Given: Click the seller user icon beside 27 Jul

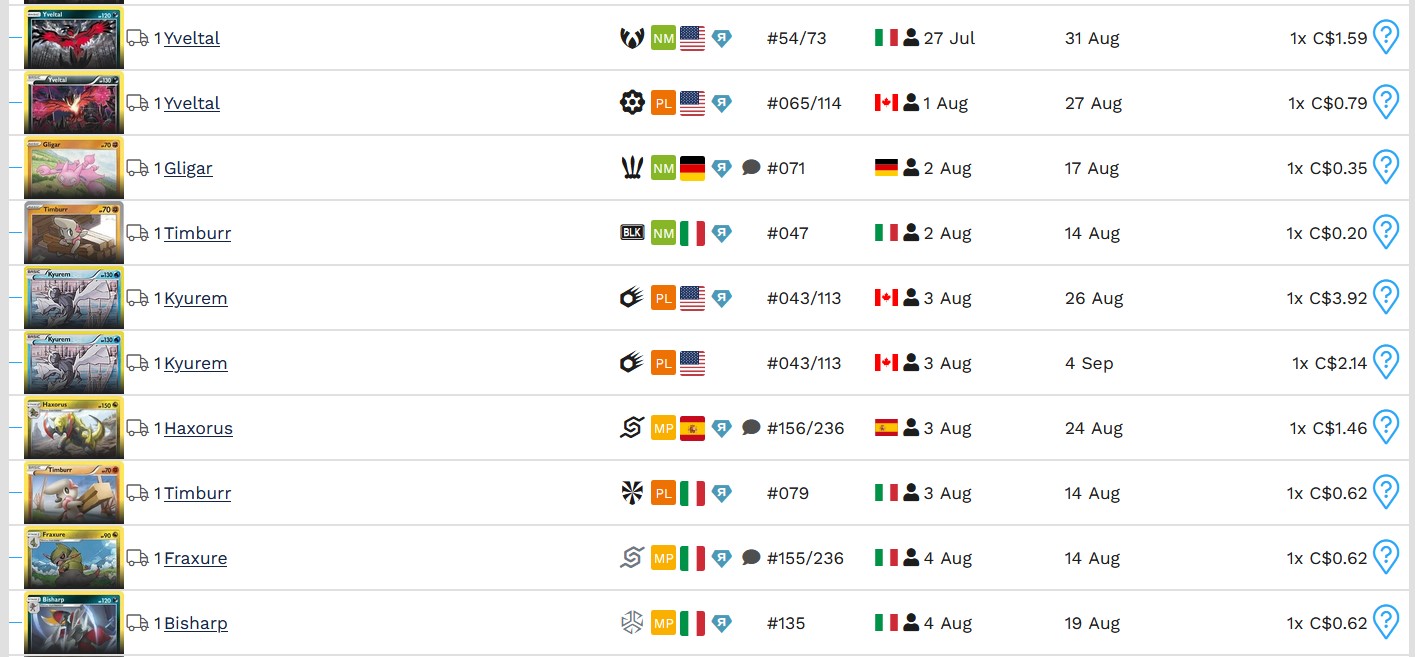Looking at the screenshot, I should [x=911, y=38].
